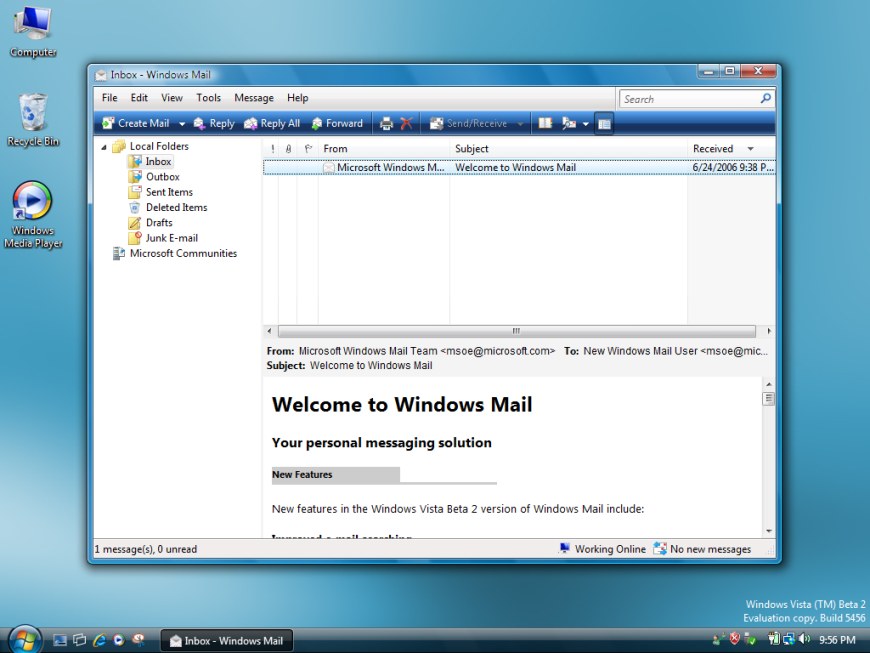
Task: Click the message list scroll left arrow
Action: pyautogui.click(x=270, y=331)
